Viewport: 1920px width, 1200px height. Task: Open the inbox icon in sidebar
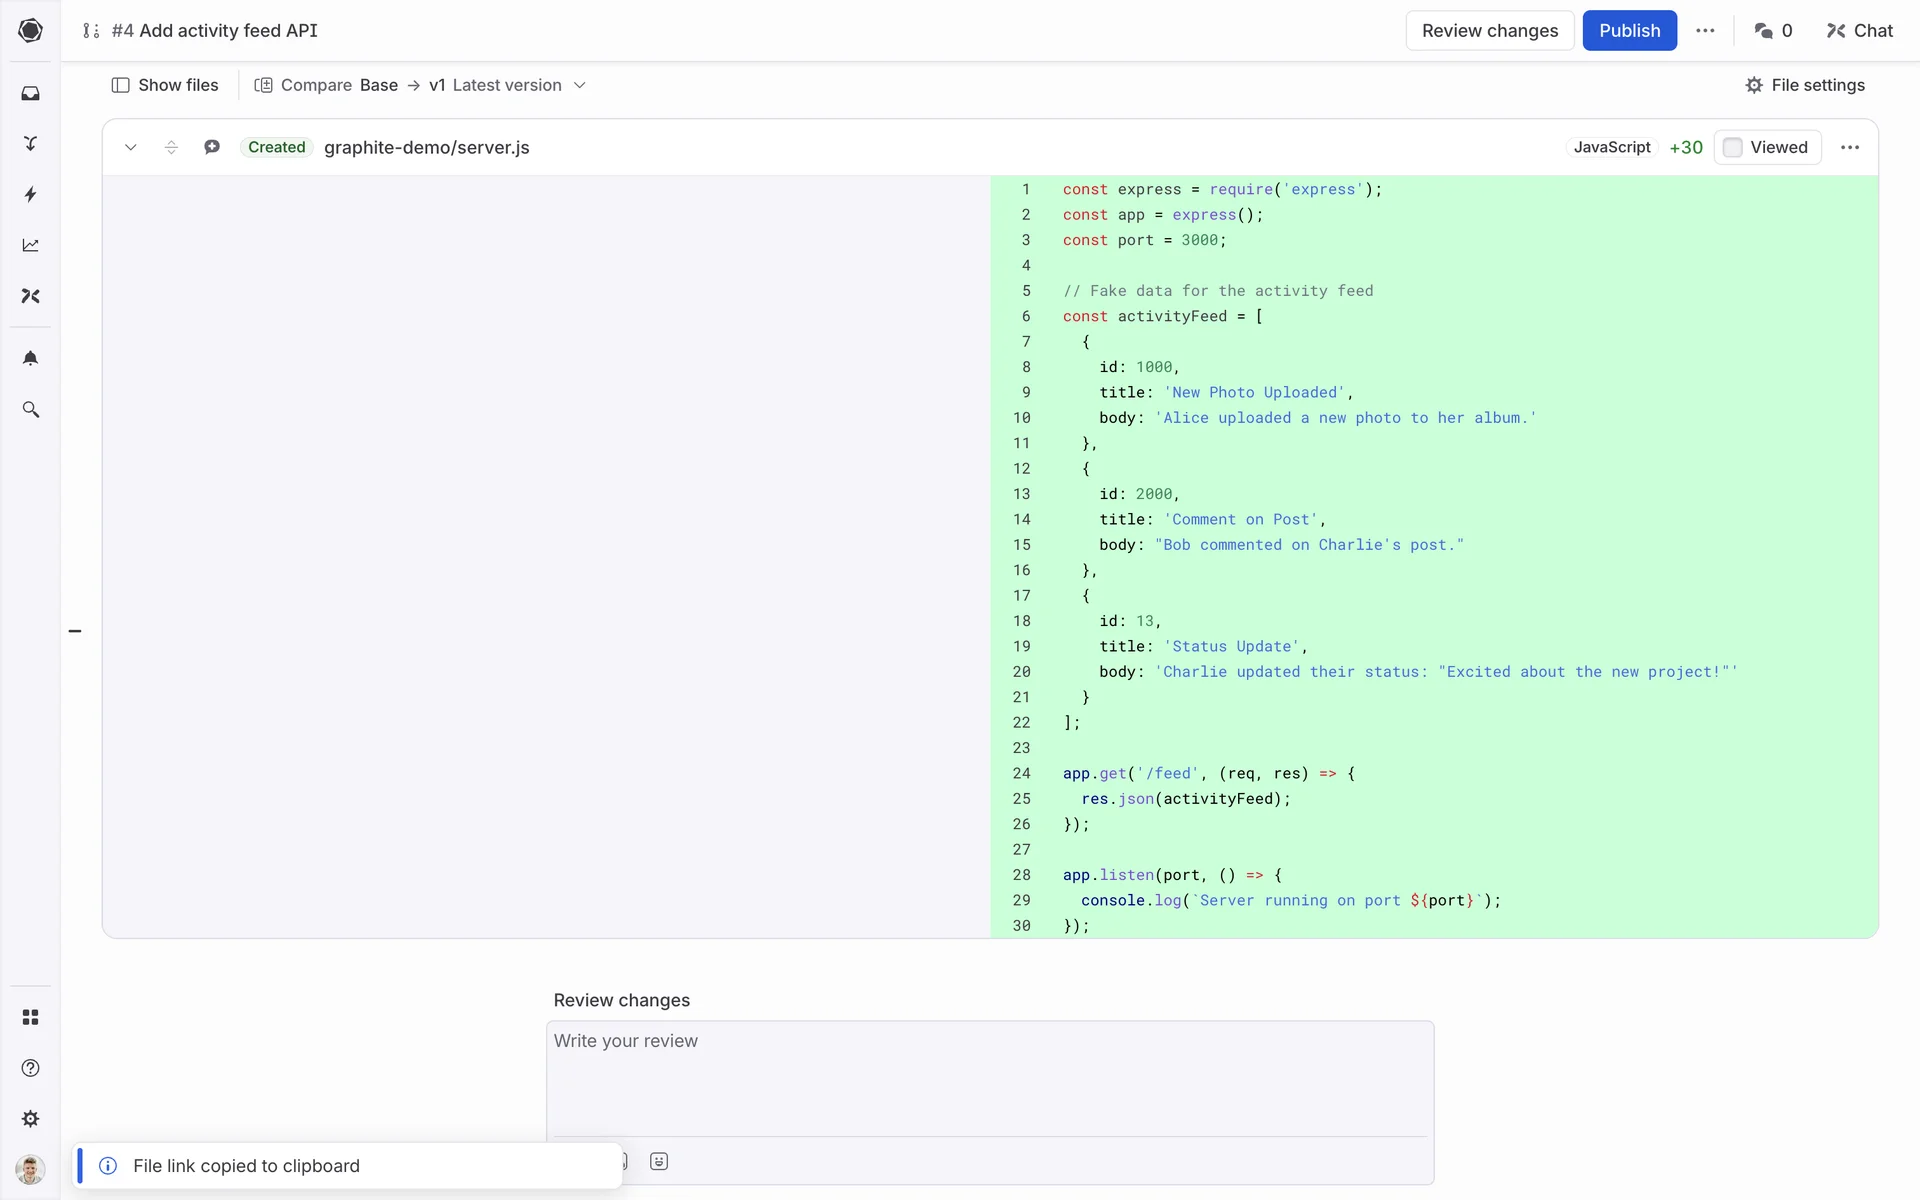tap(30, 93)
